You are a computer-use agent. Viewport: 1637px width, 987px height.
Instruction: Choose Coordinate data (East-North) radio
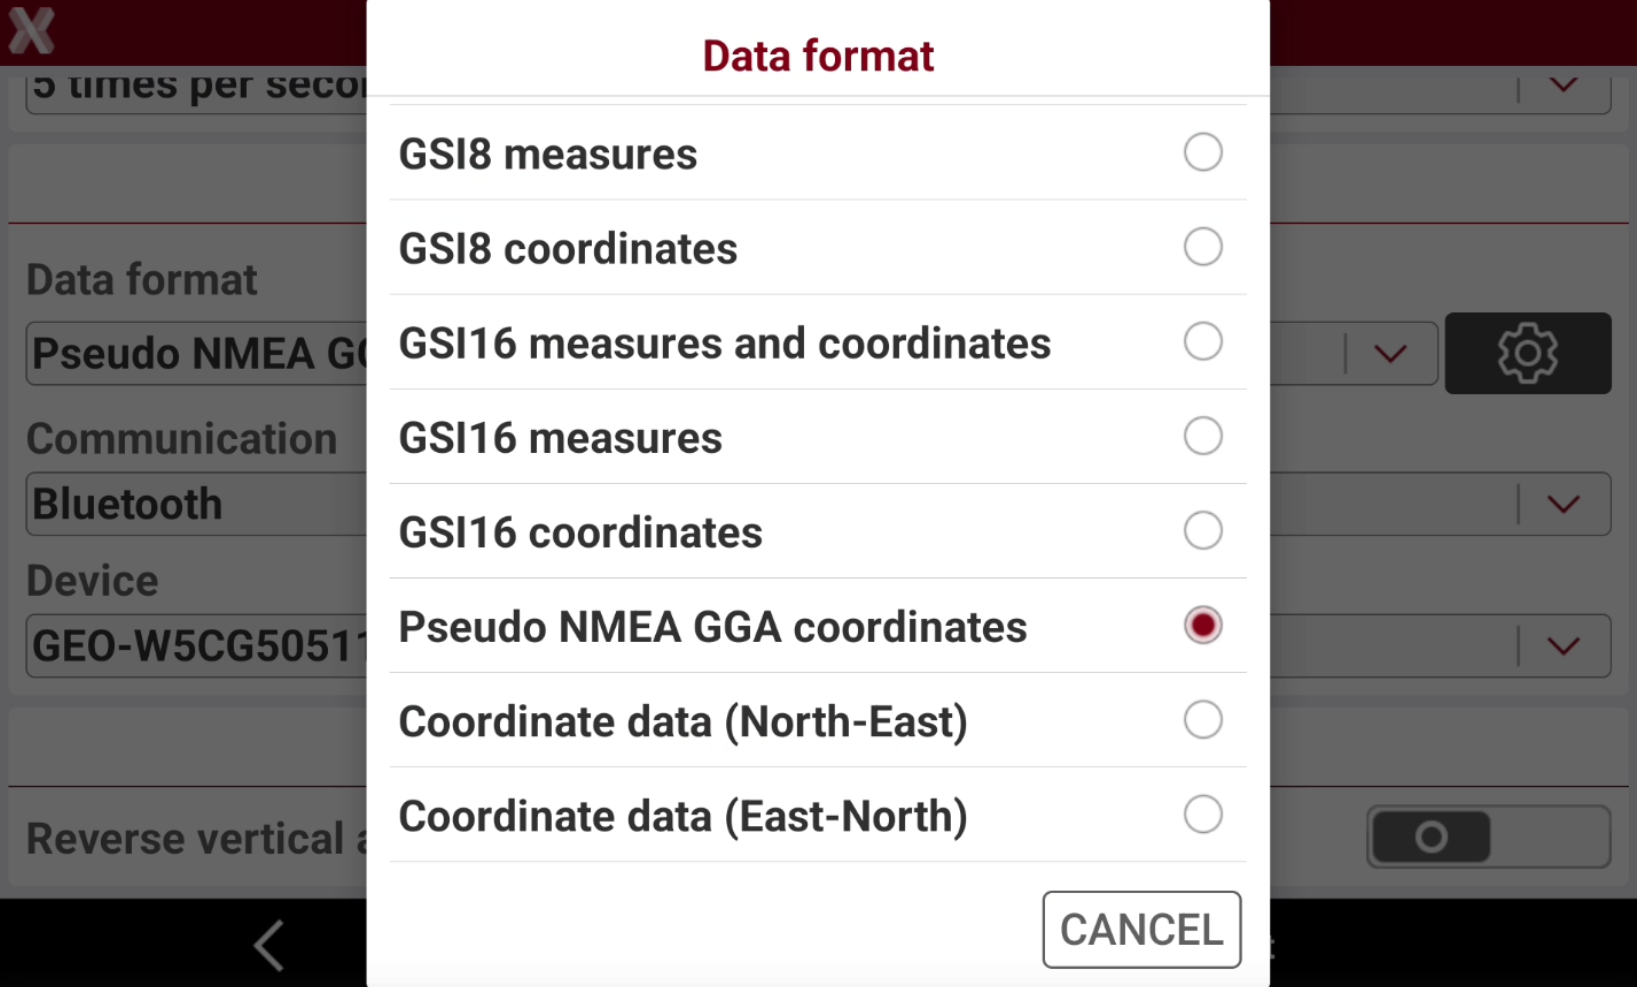[x=1202, y=815]
